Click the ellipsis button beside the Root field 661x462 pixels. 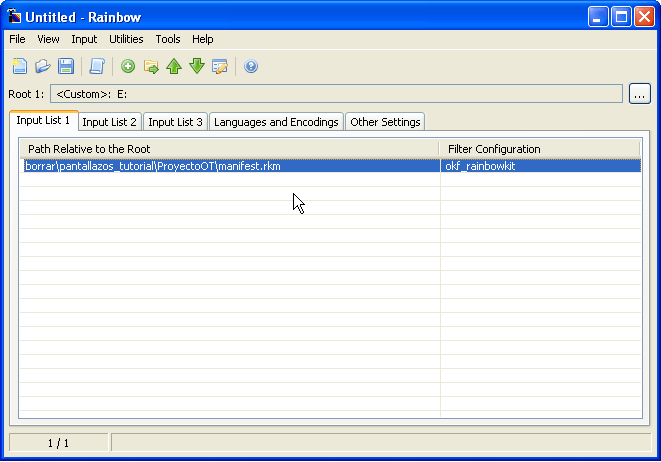point(640,94)
